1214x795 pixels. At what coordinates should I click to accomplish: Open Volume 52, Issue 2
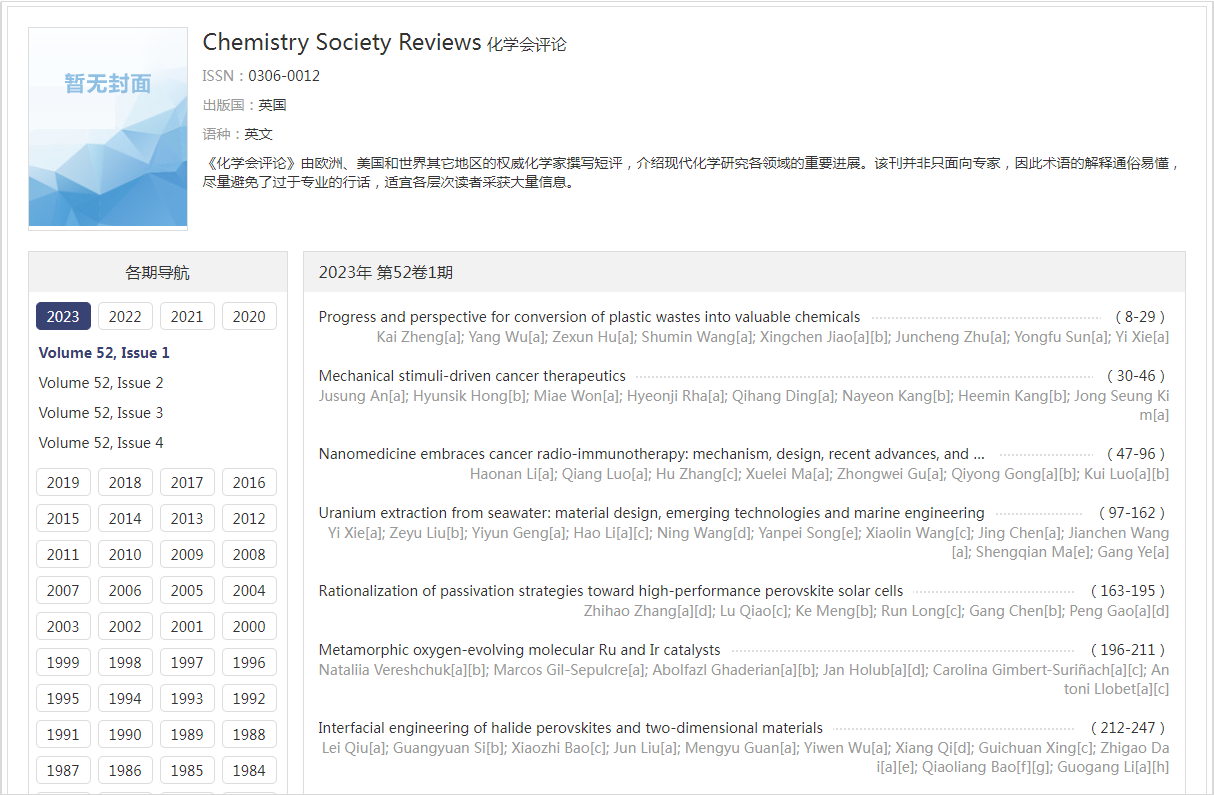point(101,383)
